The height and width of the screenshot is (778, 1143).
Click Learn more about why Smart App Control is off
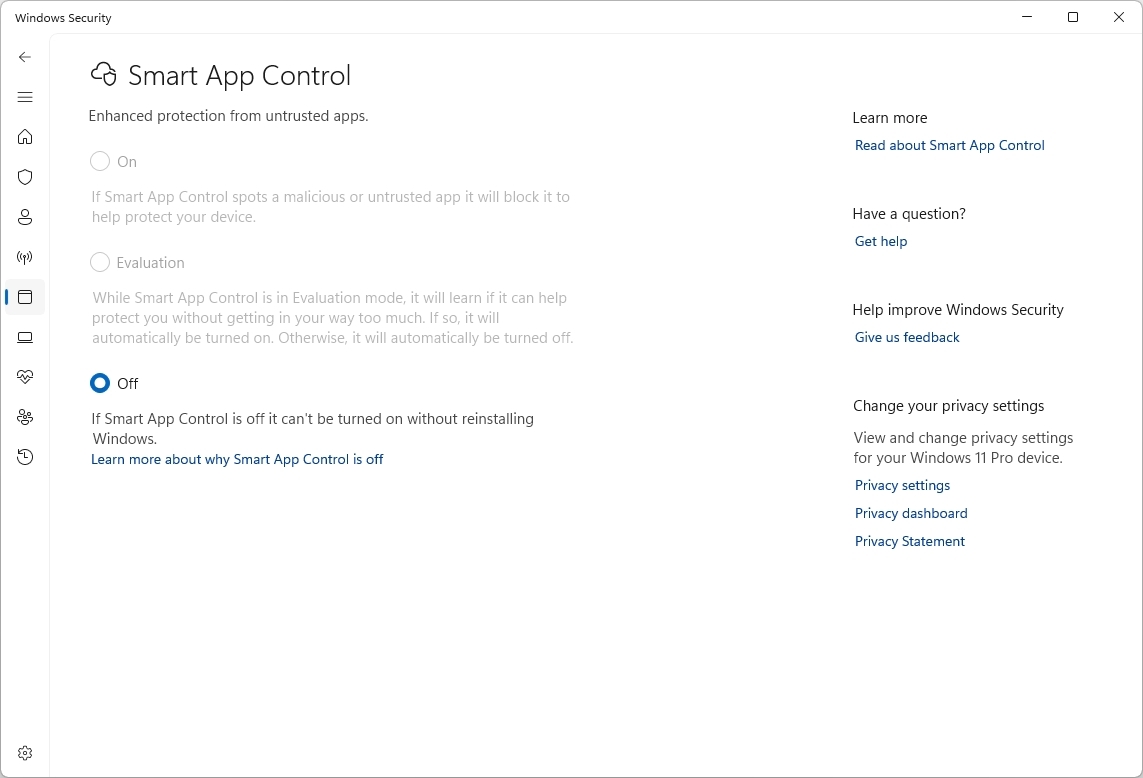point(237,459)
